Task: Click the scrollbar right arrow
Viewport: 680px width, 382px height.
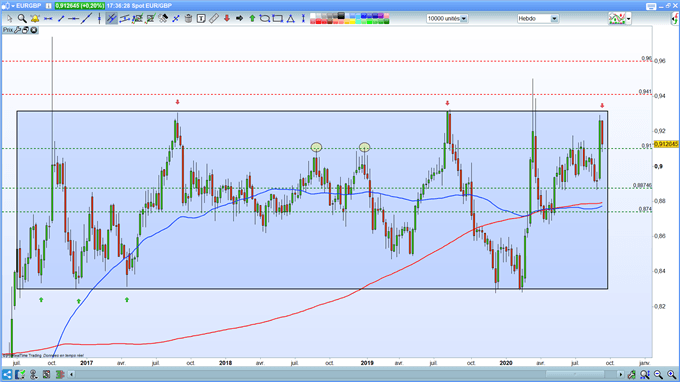Action: [621, 374]
